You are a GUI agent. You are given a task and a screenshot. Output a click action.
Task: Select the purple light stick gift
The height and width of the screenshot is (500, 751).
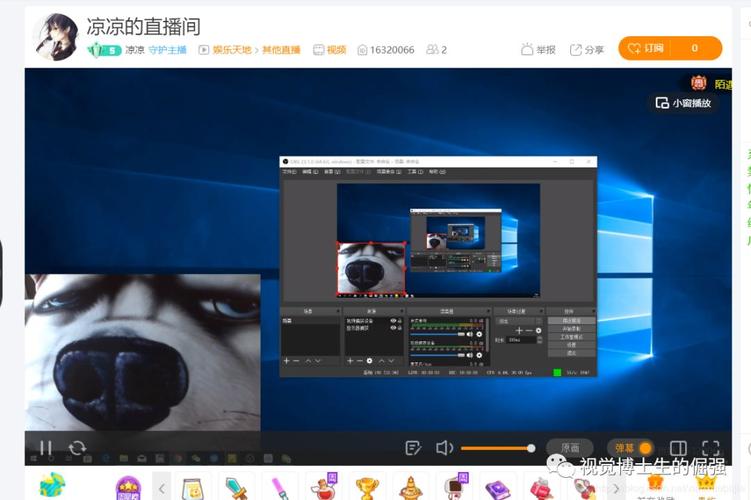pyautogui.click(x=280, y=489)
